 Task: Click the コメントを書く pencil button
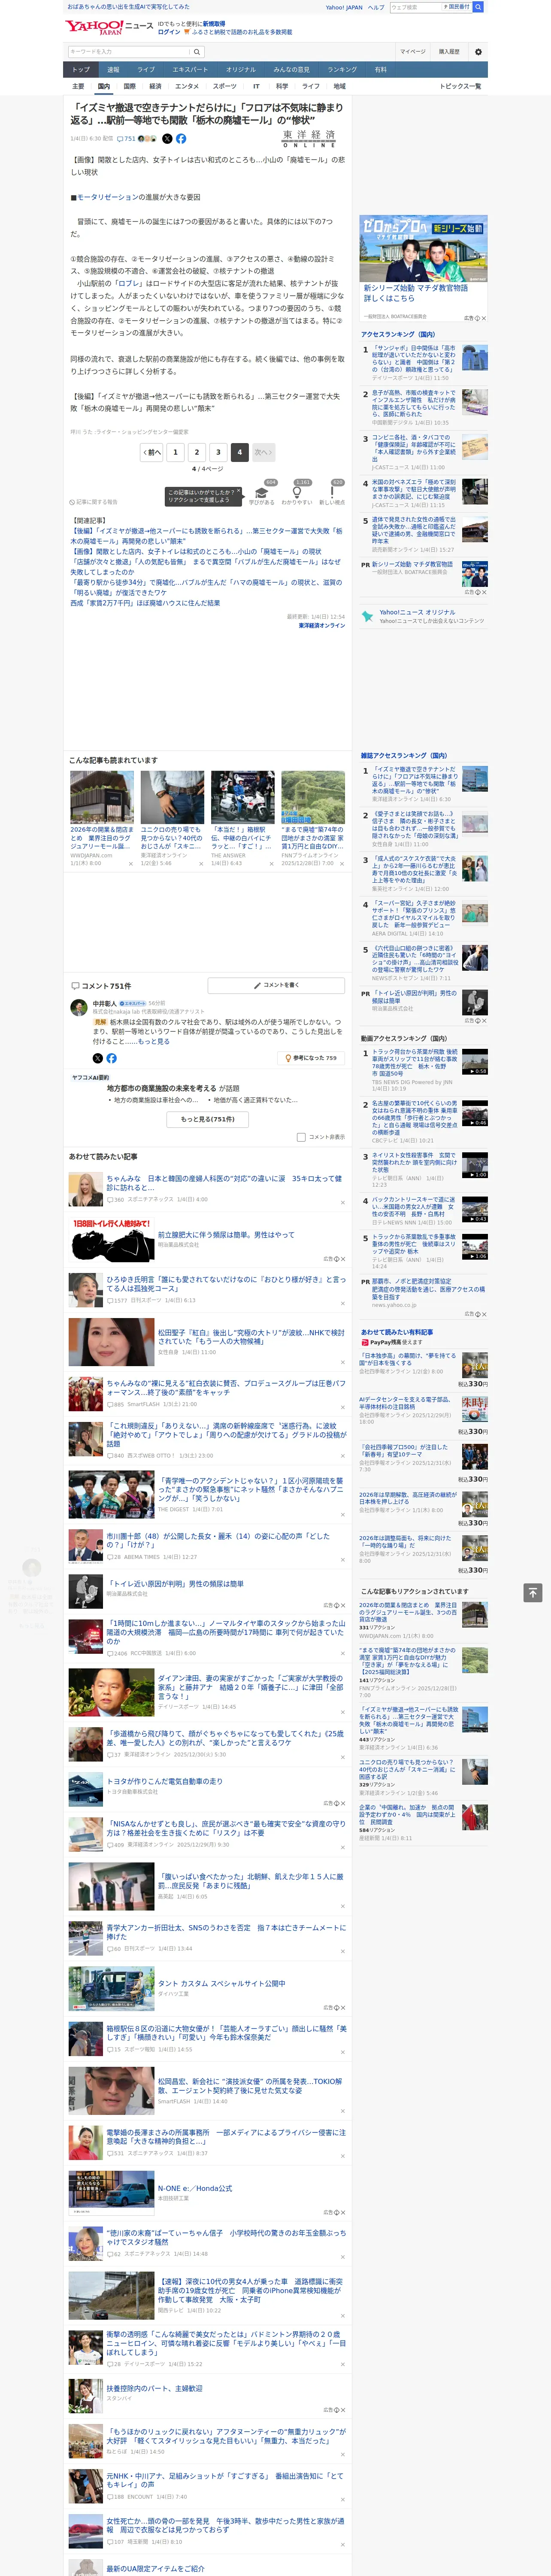coord(275,985)
